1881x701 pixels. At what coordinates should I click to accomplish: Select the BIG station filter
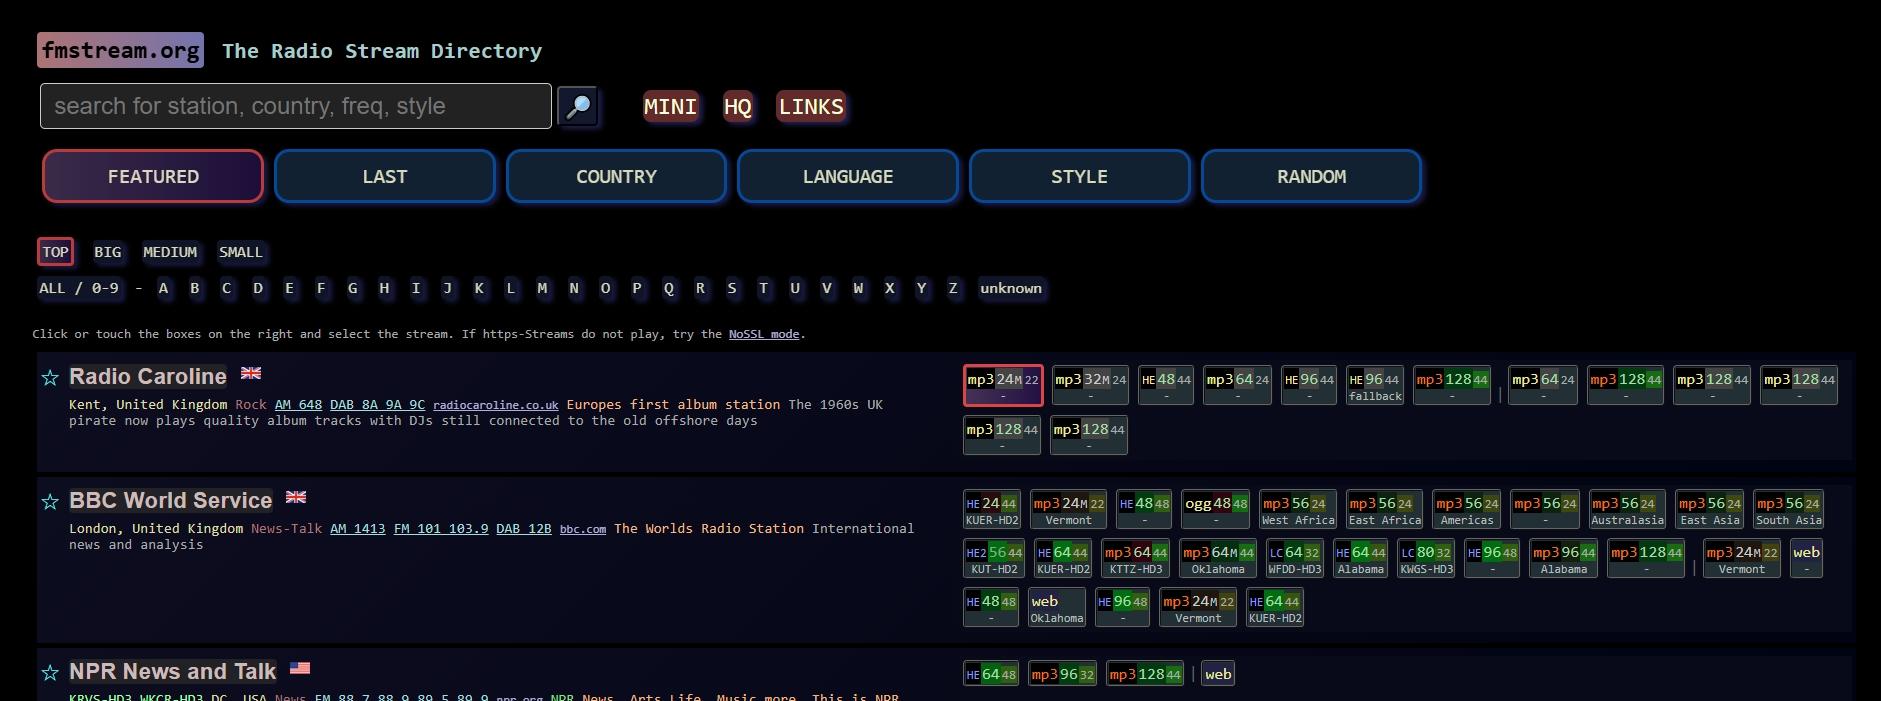pos(107,252)
